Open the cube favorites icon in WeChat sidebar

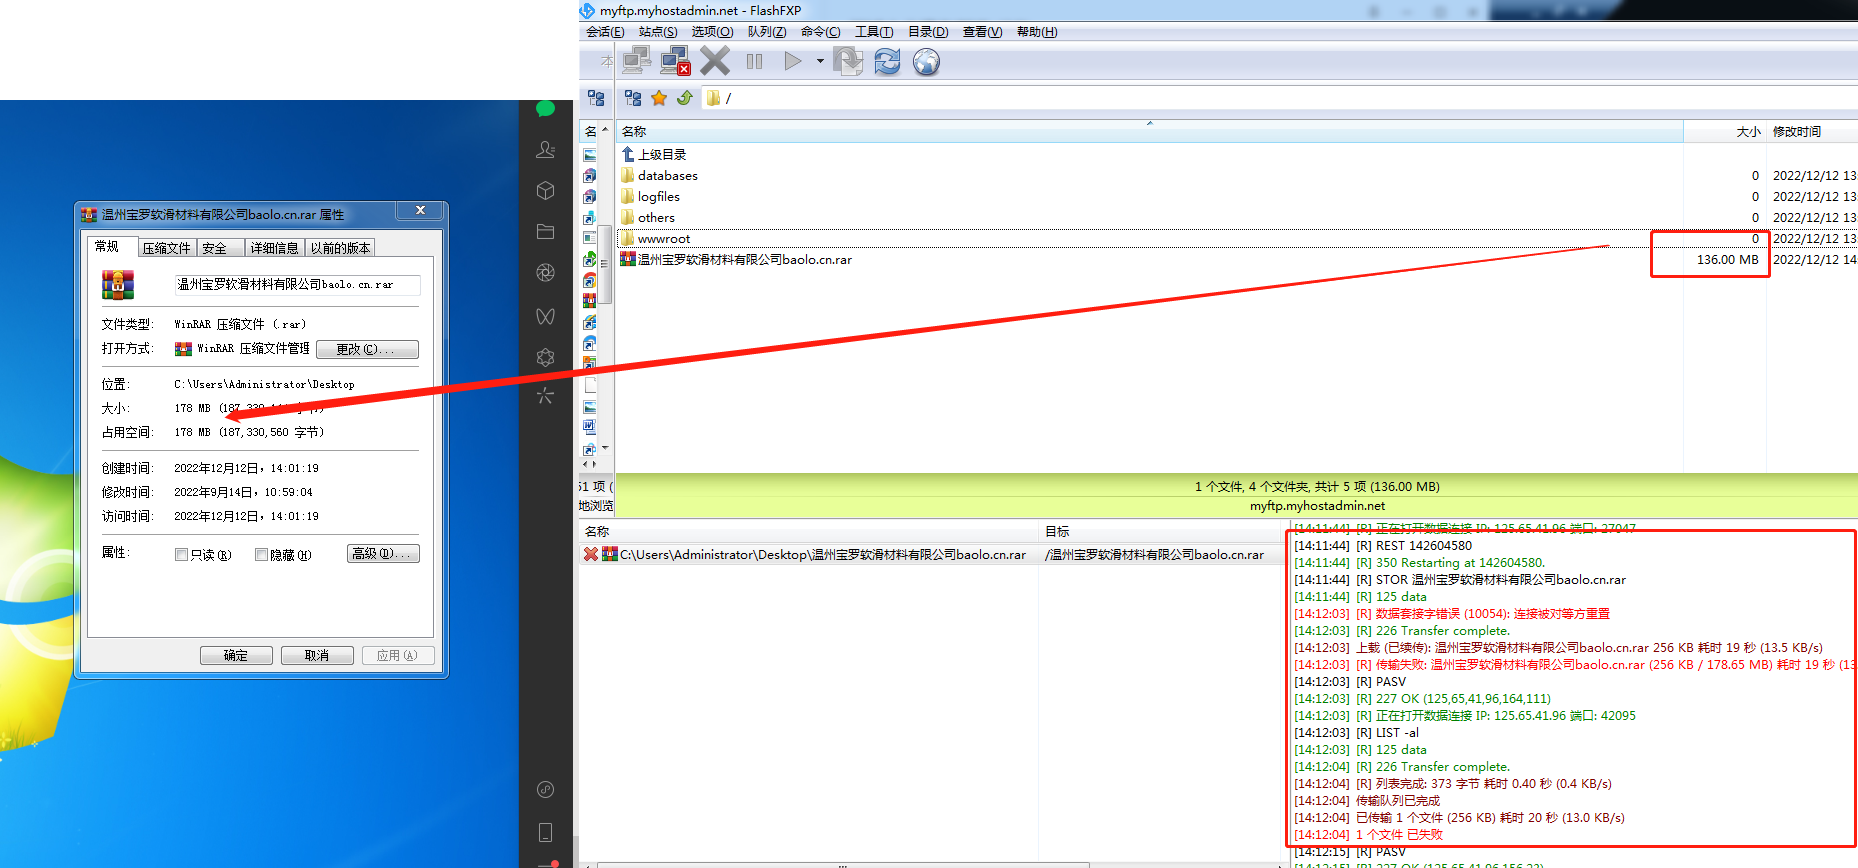click(x=545, y=190)
